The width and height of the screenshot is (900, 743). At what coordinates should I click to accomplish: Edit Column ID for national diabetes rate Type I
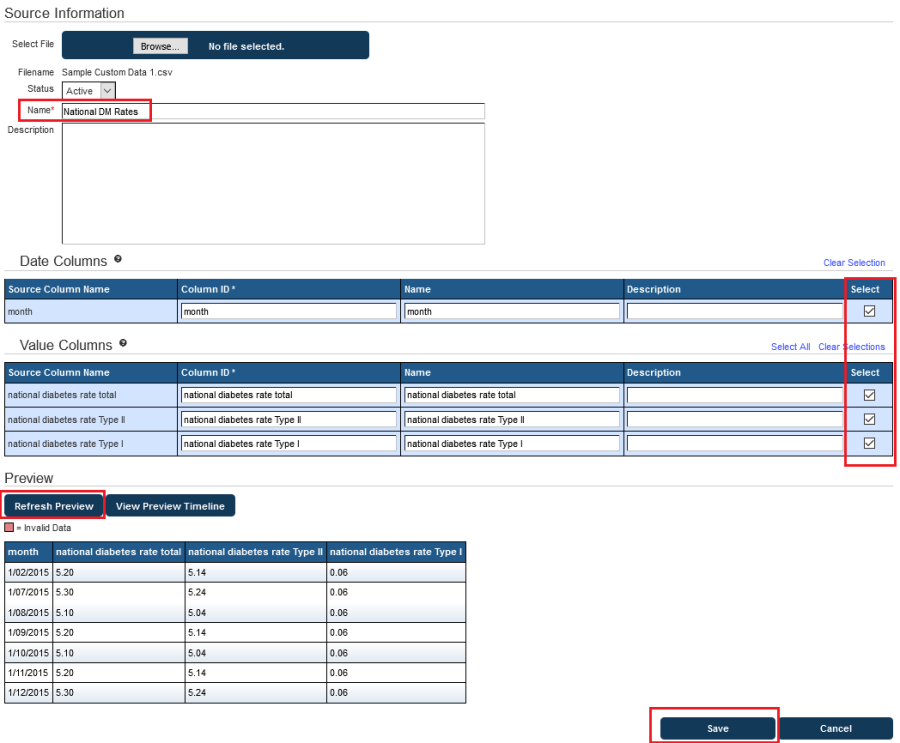click(x=289, y=444)
